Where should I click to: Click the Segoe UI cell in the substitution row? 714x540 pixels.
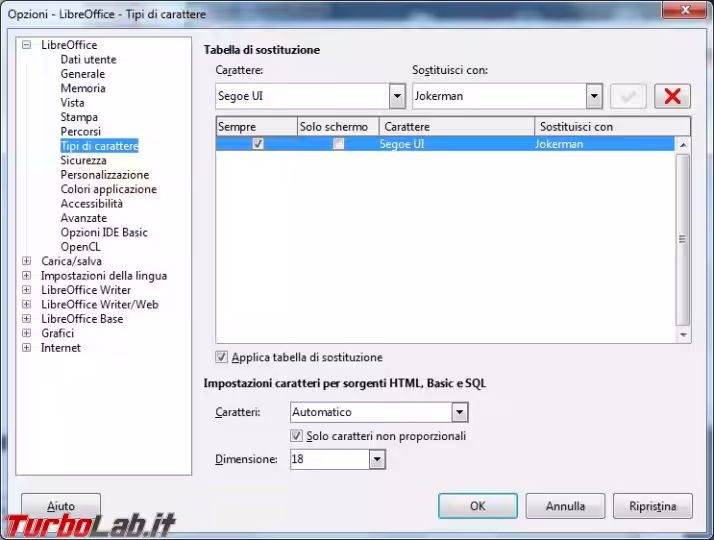click(402, 144)
